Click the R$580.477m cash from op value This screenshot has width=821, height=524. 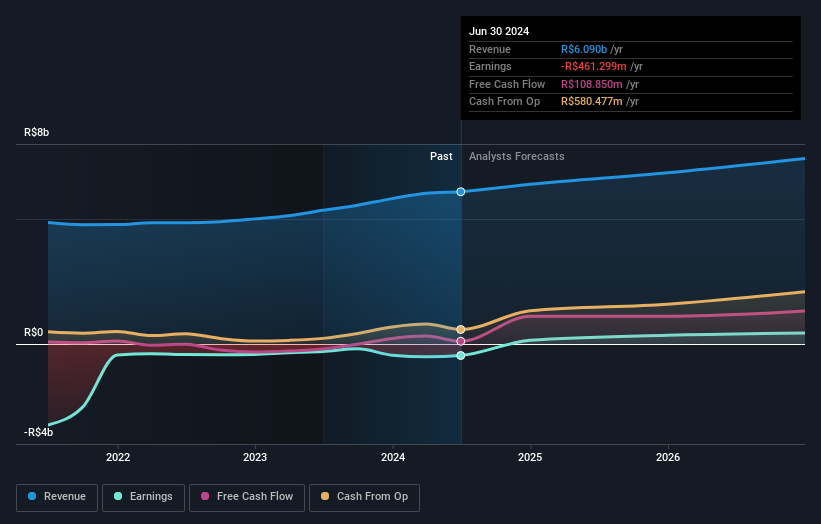(x=592, y=102)
